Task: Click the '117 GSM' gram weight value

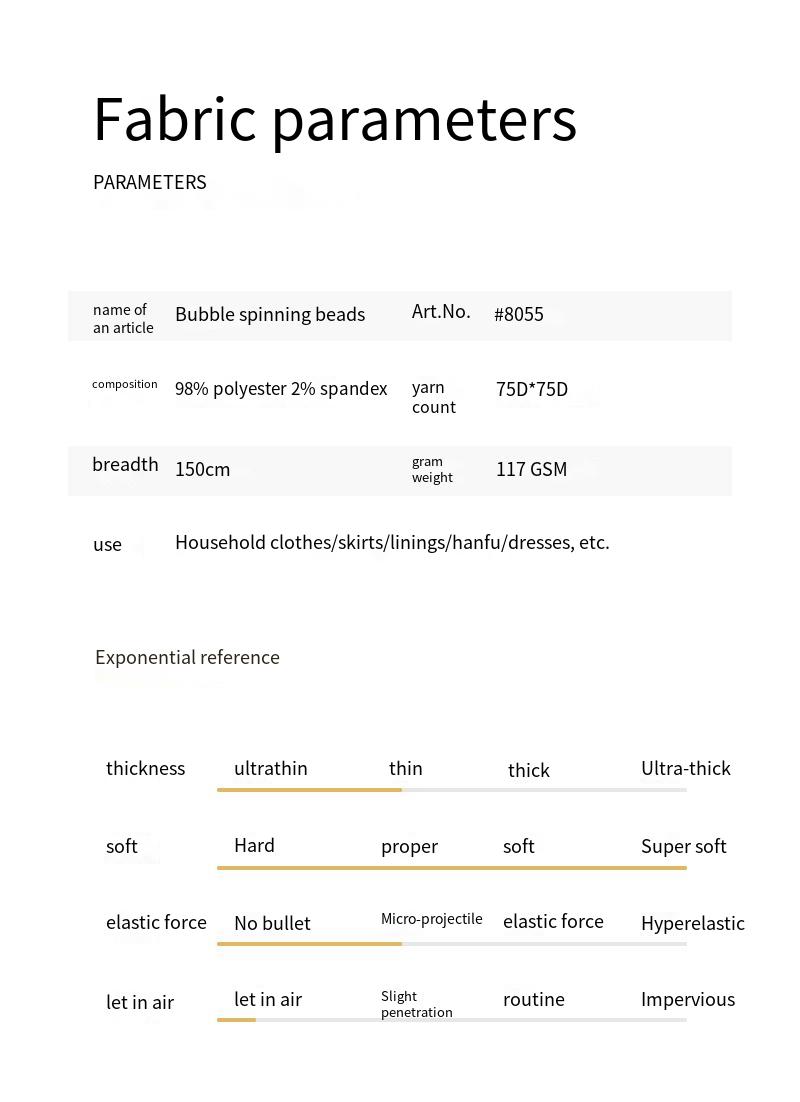Action: [531, 469]
